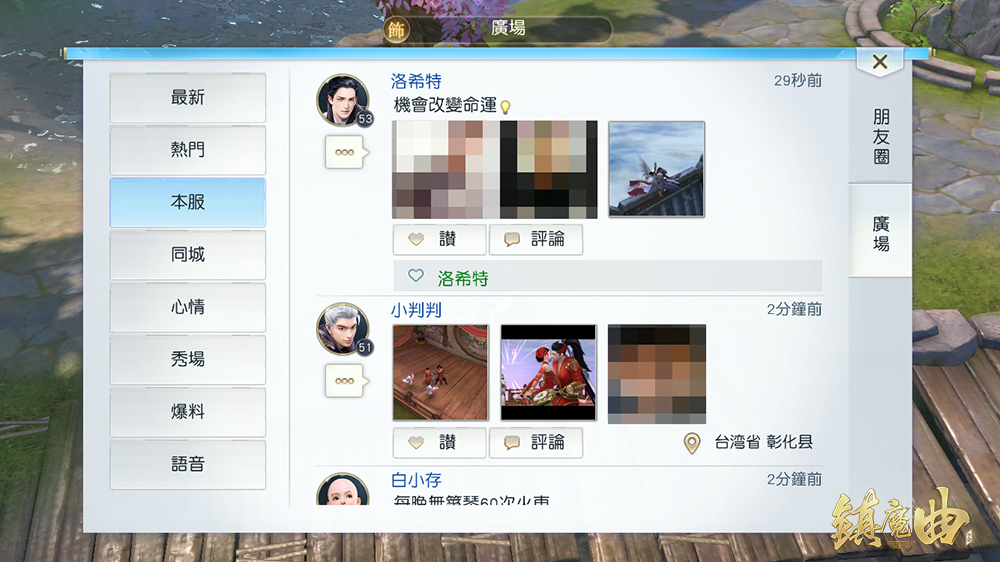
Task: Open the 熱門 category
Action: pyautogui.click(x=188, y=150)
